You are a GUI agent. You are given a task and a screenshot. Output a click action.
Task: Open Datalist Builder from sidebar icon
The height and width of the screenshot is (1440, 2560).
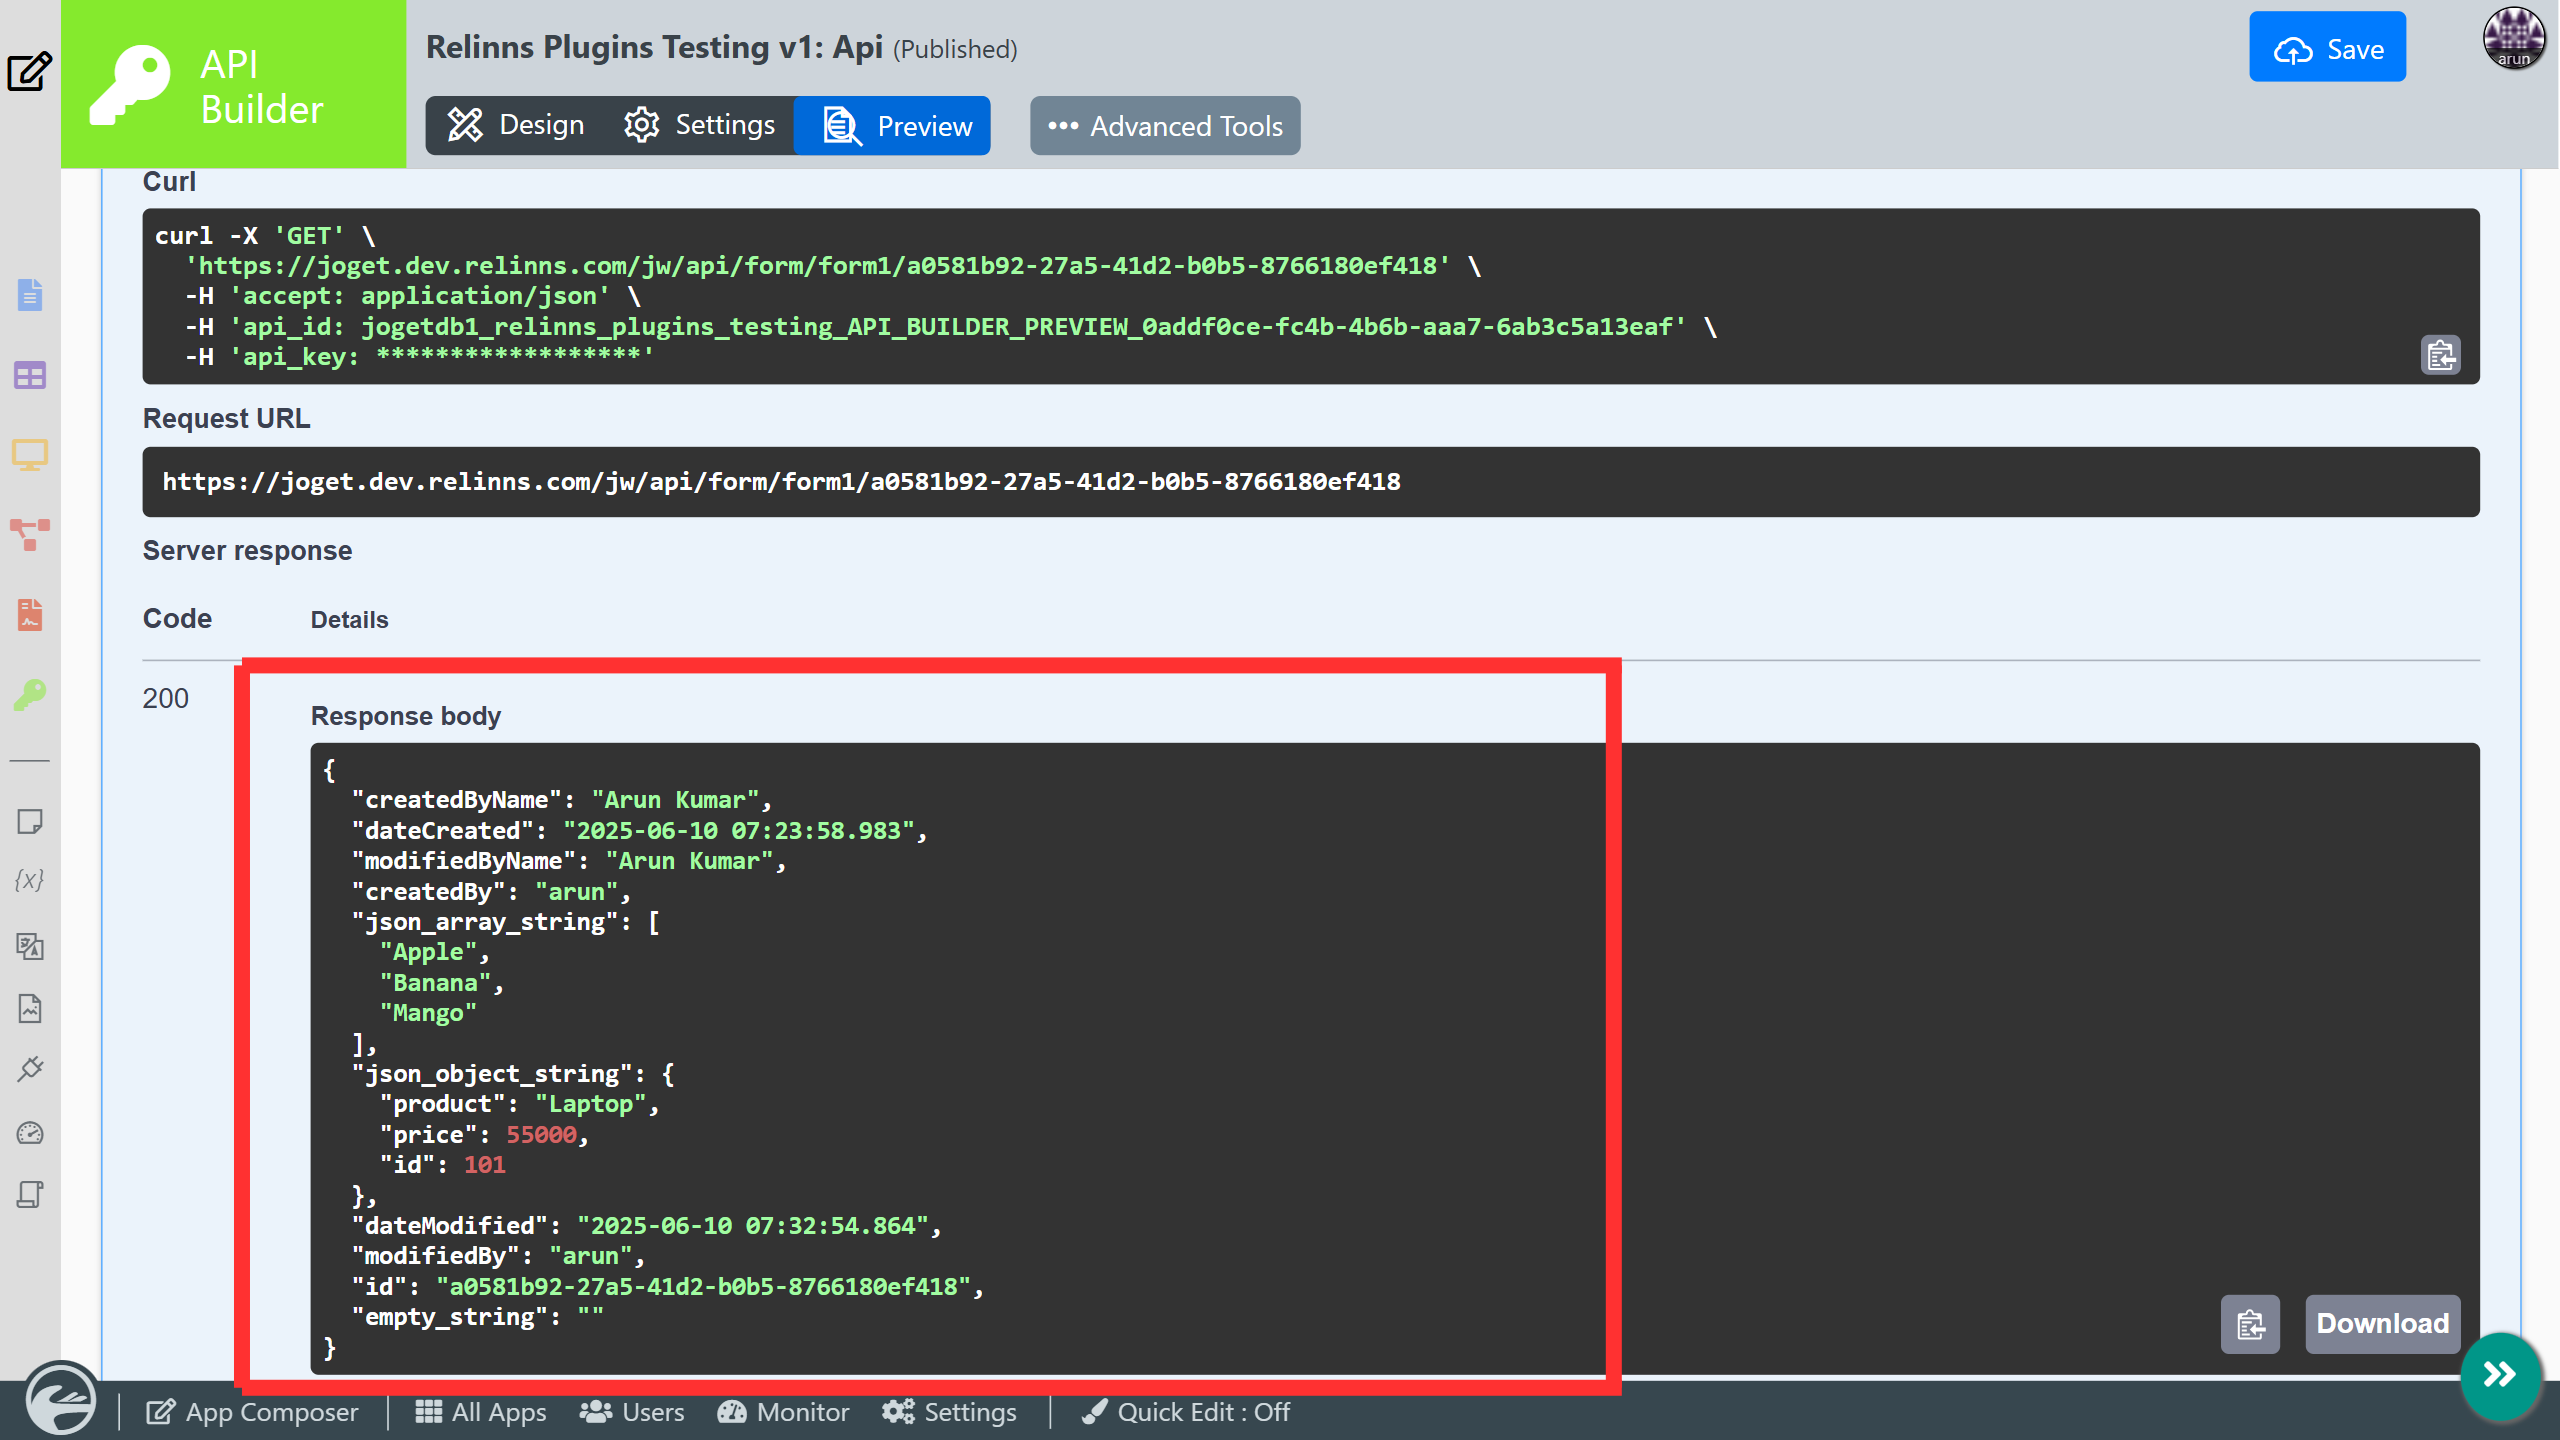[30, 376]
